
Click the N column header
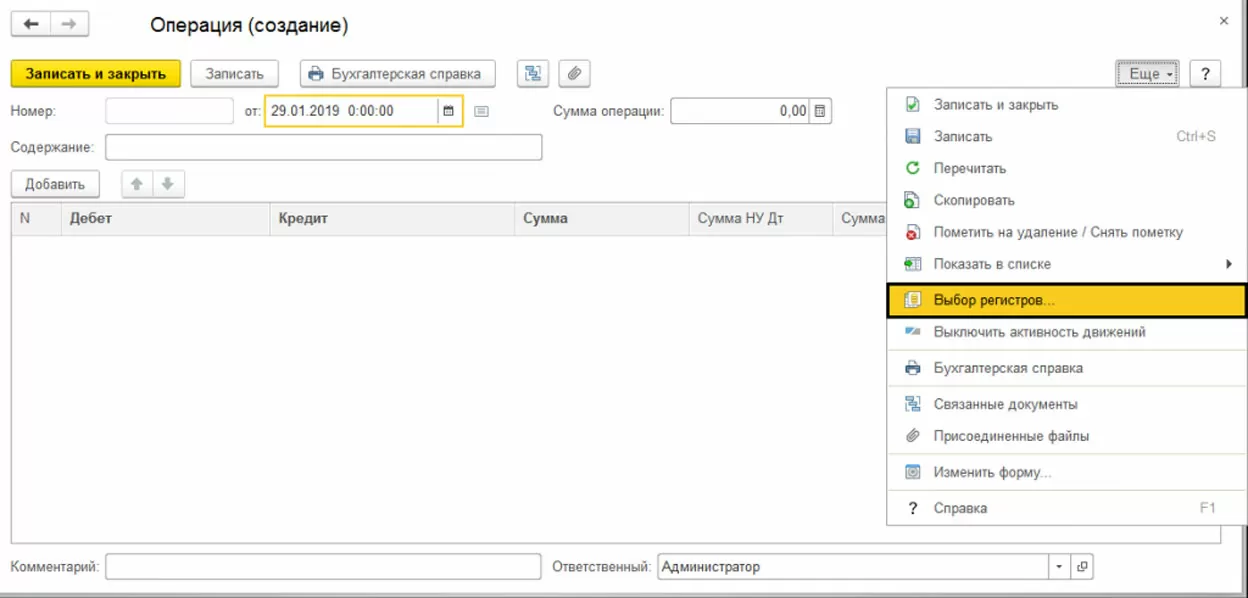(35, 218)
